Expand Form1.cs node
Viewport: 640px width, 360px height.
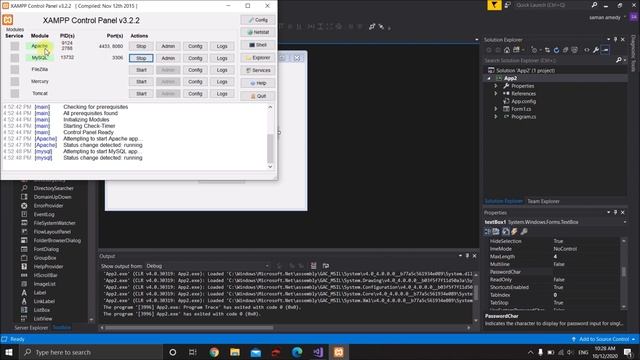(x=496, y=109)
